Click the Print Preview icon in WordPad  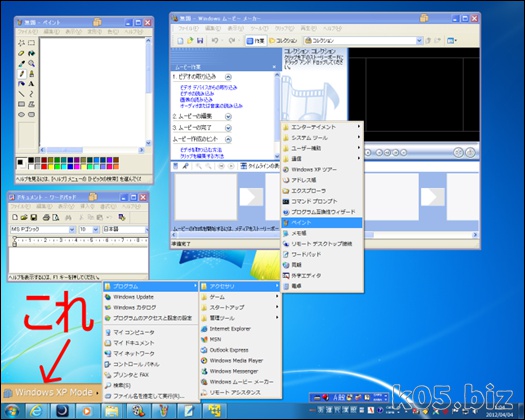coord(56,217)
